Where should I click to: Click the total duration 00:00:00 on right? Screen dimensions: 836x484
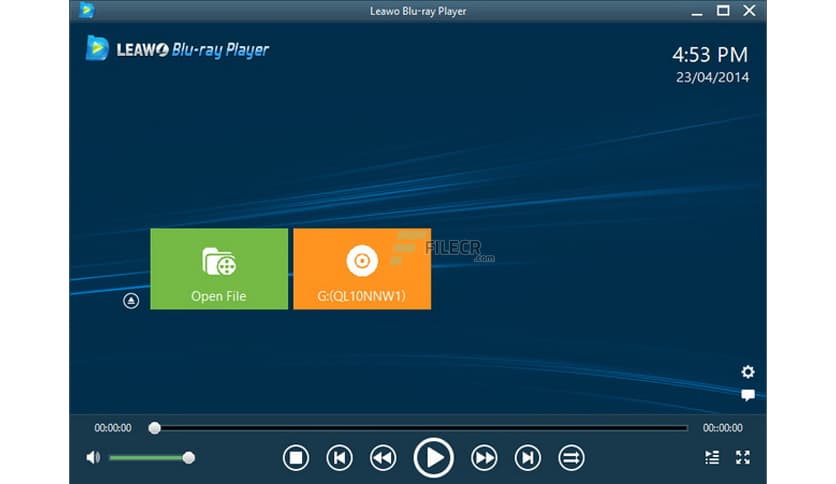722,427
